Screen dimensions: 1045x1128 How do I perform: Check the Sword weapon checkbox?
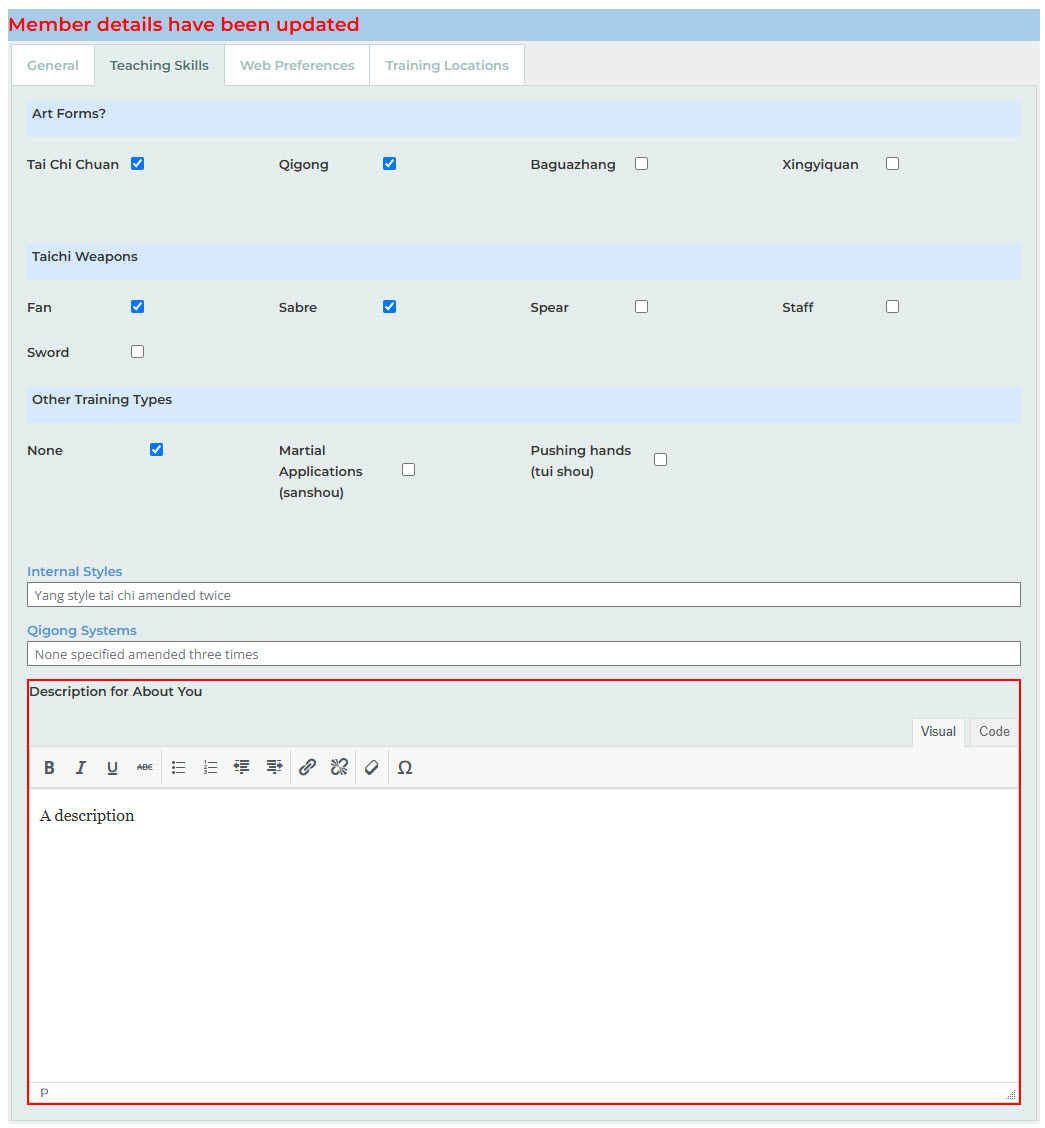(x=137, y=352)
